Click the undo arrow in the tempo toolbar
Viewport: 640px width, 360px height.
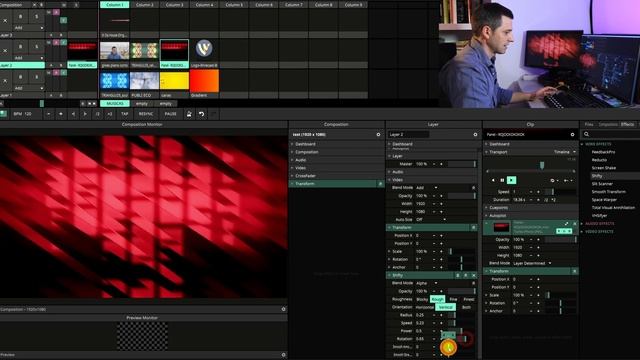(x=201, y=114)
